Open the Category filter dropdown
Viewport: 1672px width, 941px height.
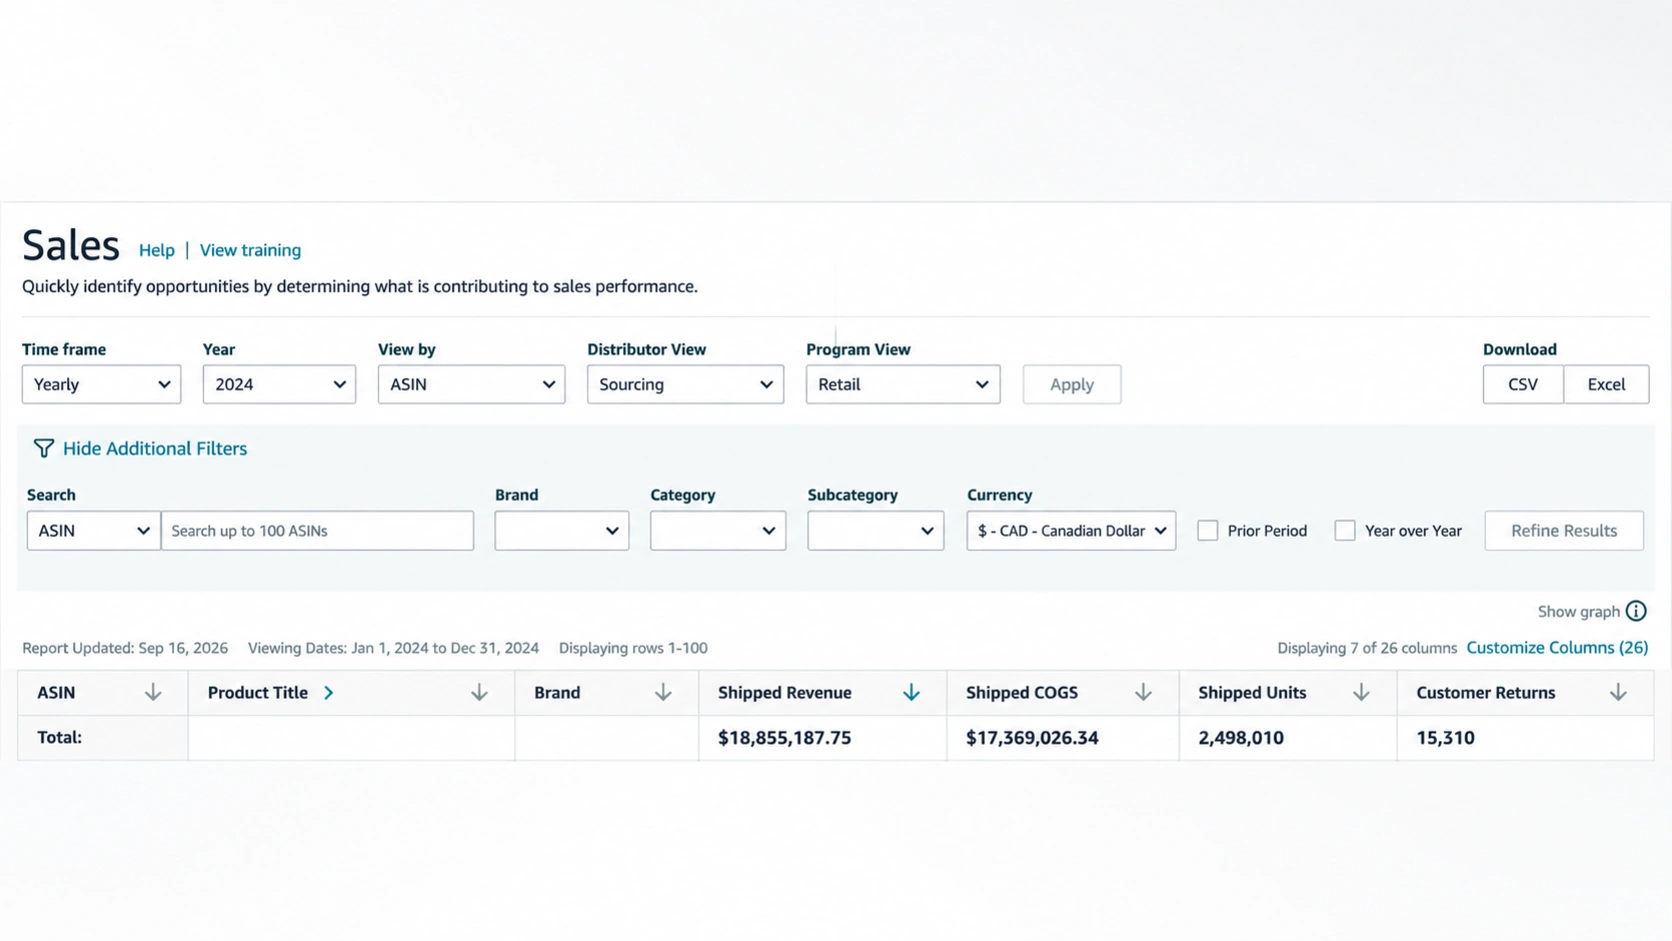pyautogui.click(x=718, y=530)
